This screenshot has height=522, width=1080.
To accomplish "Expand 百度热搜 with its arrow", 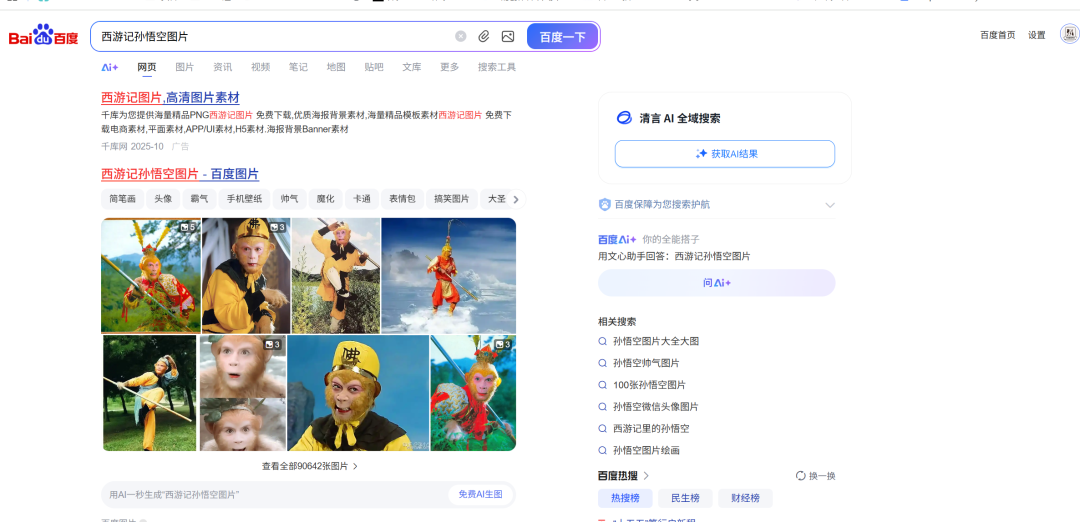I will [646, 476].
